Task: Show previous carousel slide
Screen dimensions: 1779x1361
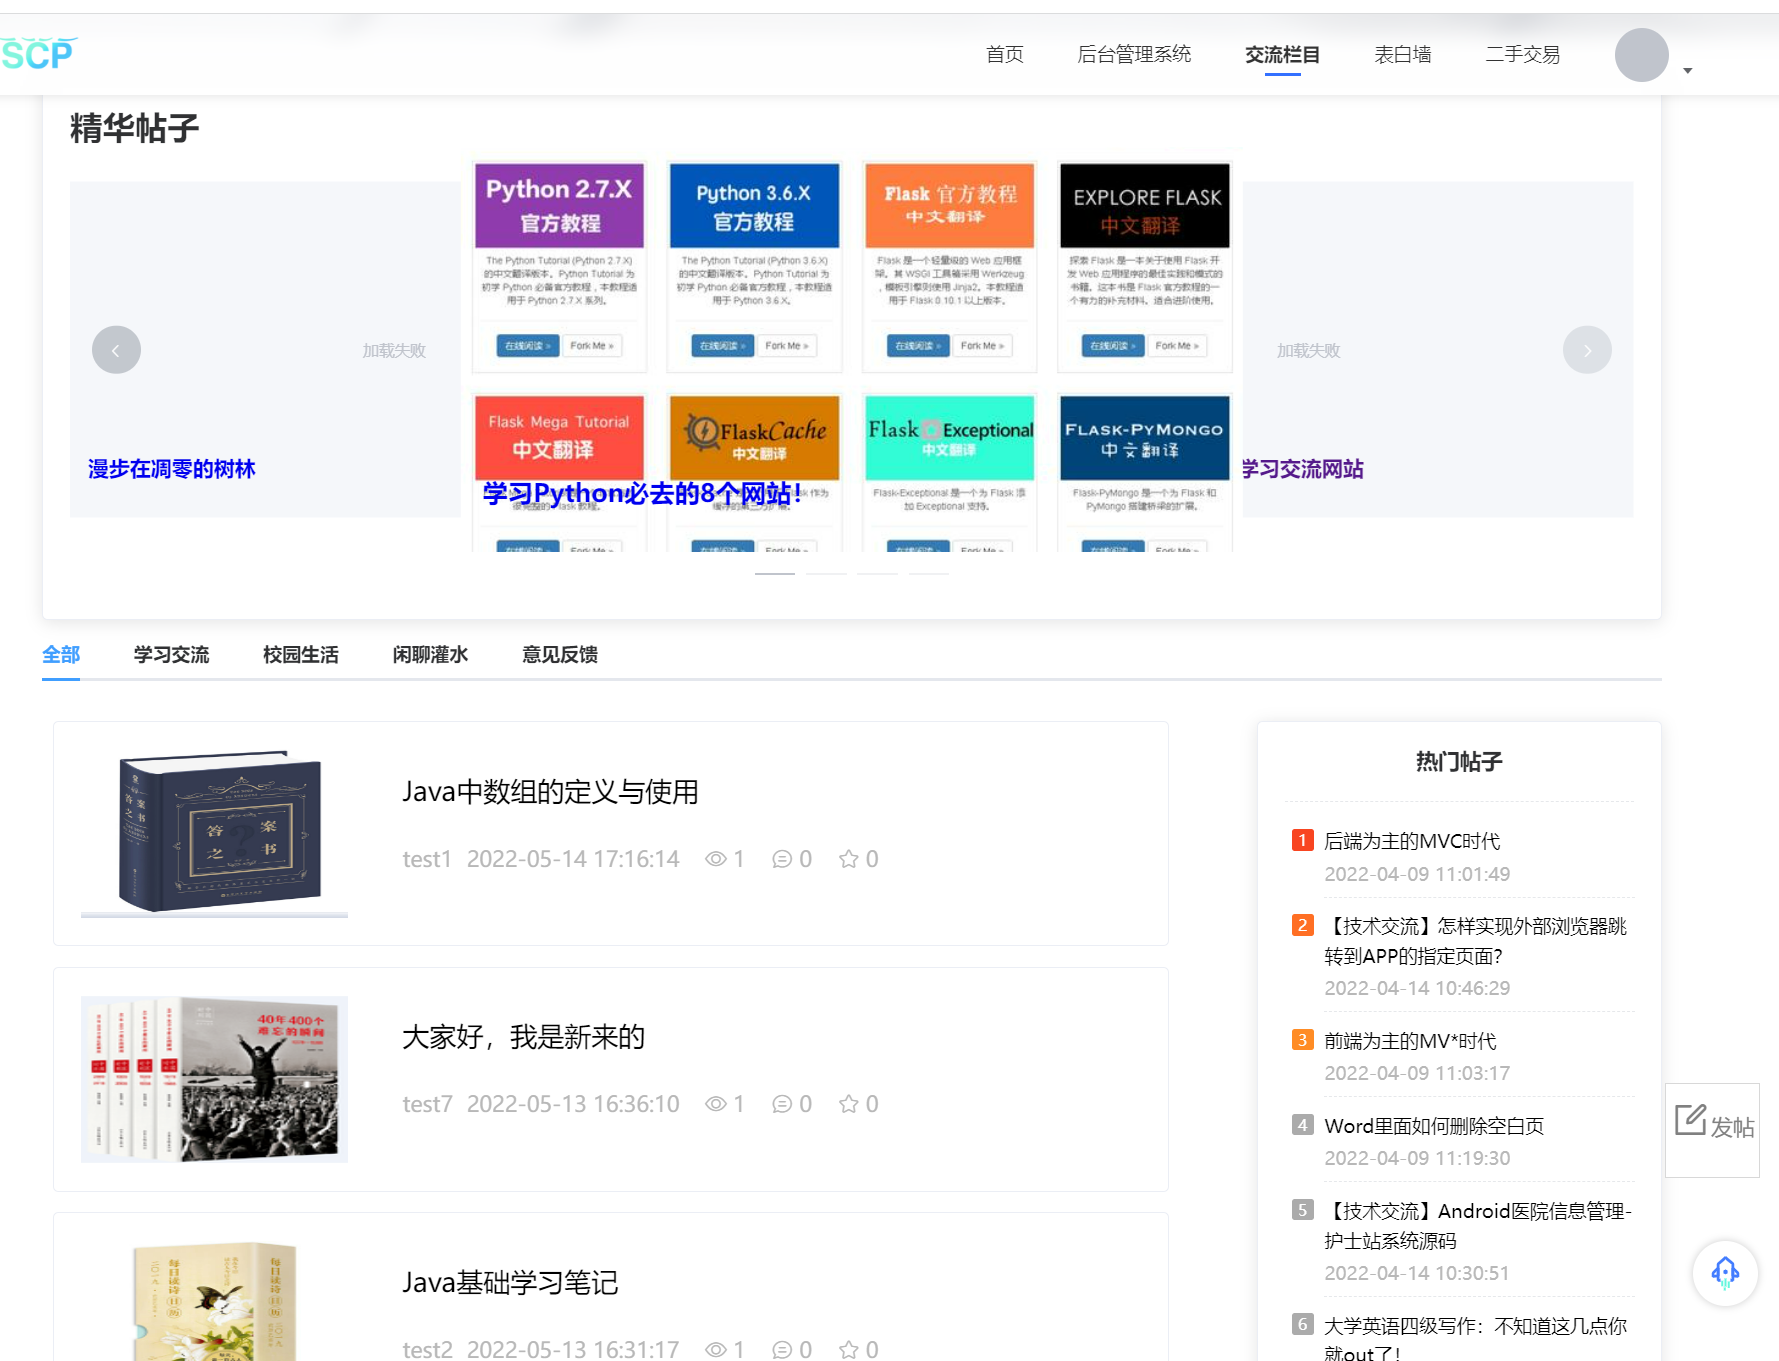Action: [116, 350]
